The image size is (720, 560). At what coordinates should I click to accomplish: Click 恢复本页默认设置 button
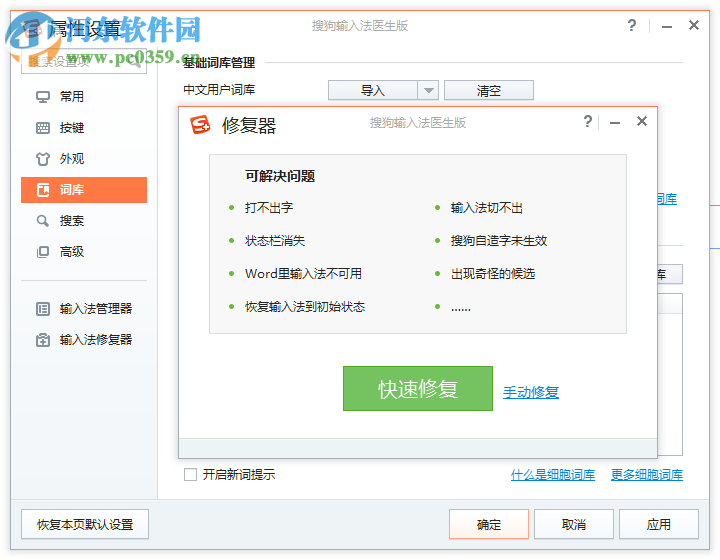(x=85, y=524)
